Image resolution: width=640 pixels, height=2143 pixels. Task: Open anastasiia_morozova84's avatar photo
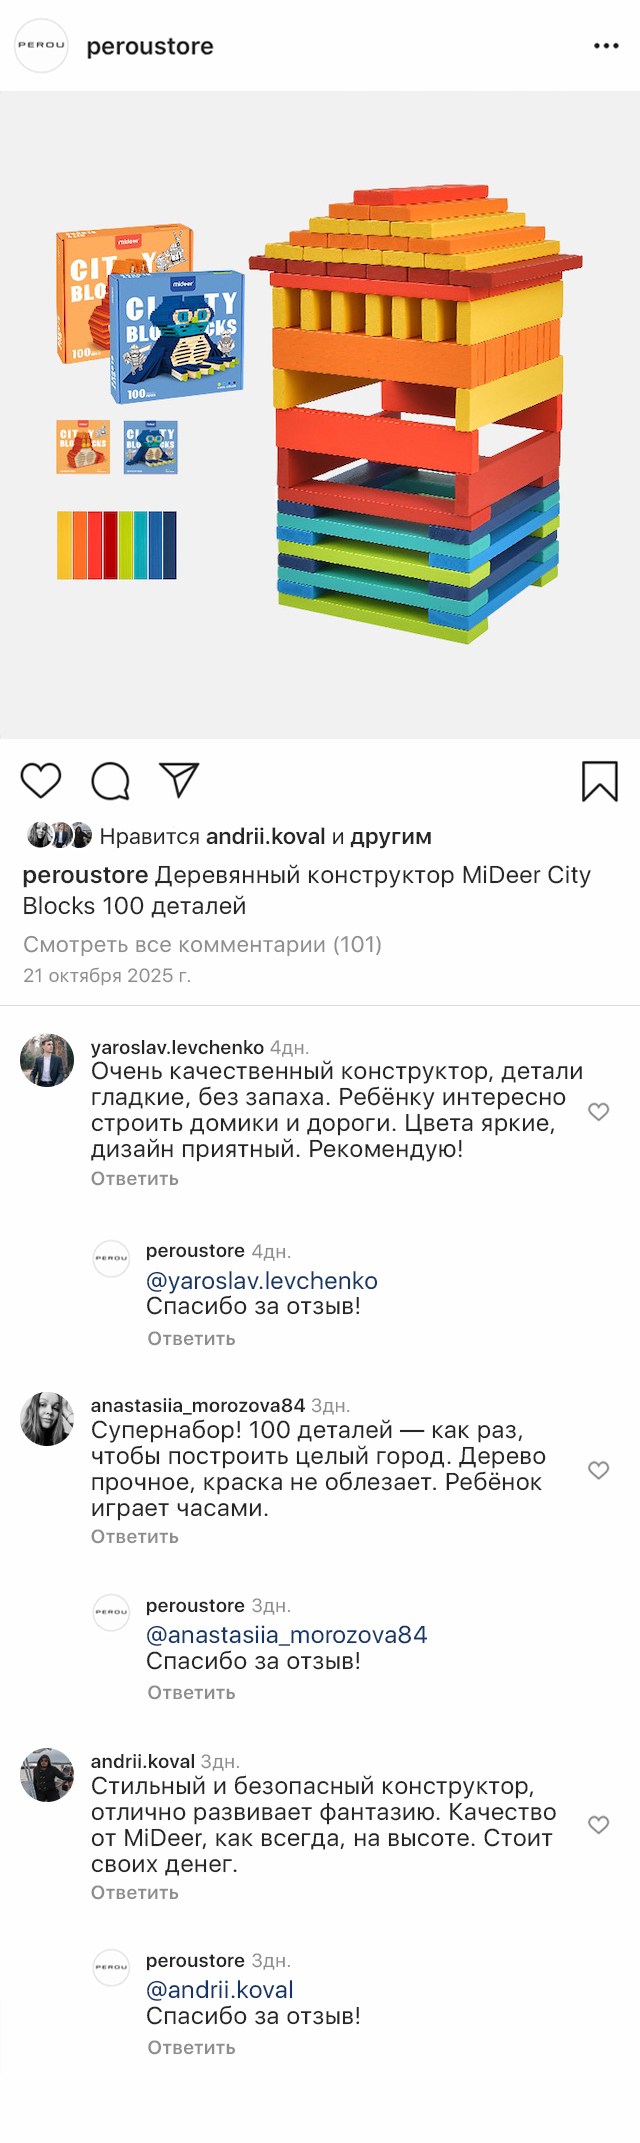click(x=47, y=1418)
